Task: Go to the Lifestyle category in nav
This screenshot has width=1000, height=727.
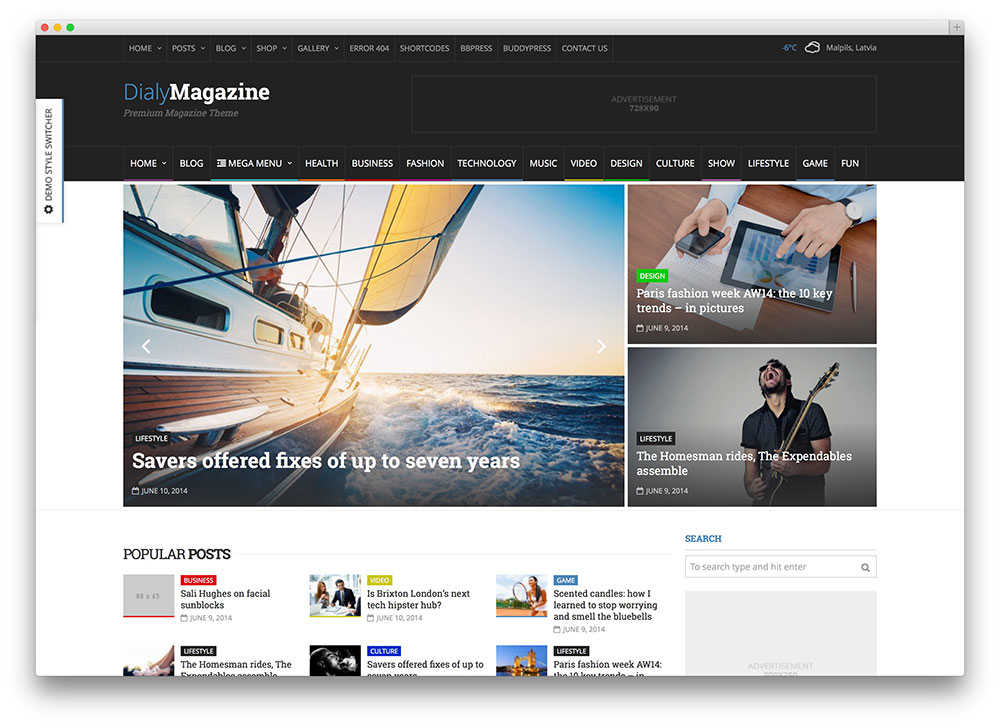Action: point(768,163)
